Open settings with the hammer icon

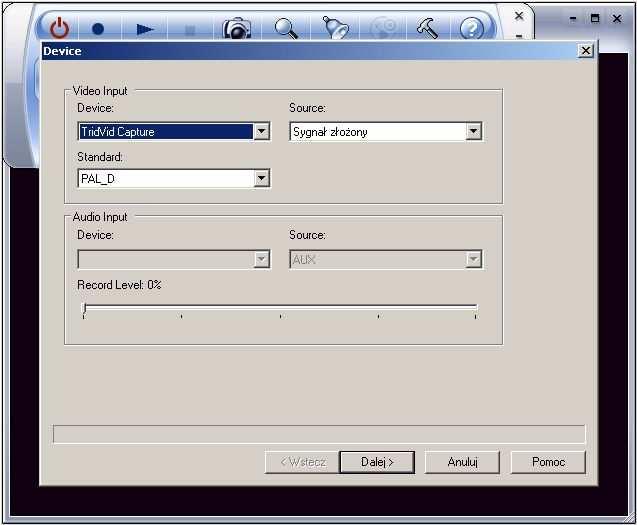427,28
